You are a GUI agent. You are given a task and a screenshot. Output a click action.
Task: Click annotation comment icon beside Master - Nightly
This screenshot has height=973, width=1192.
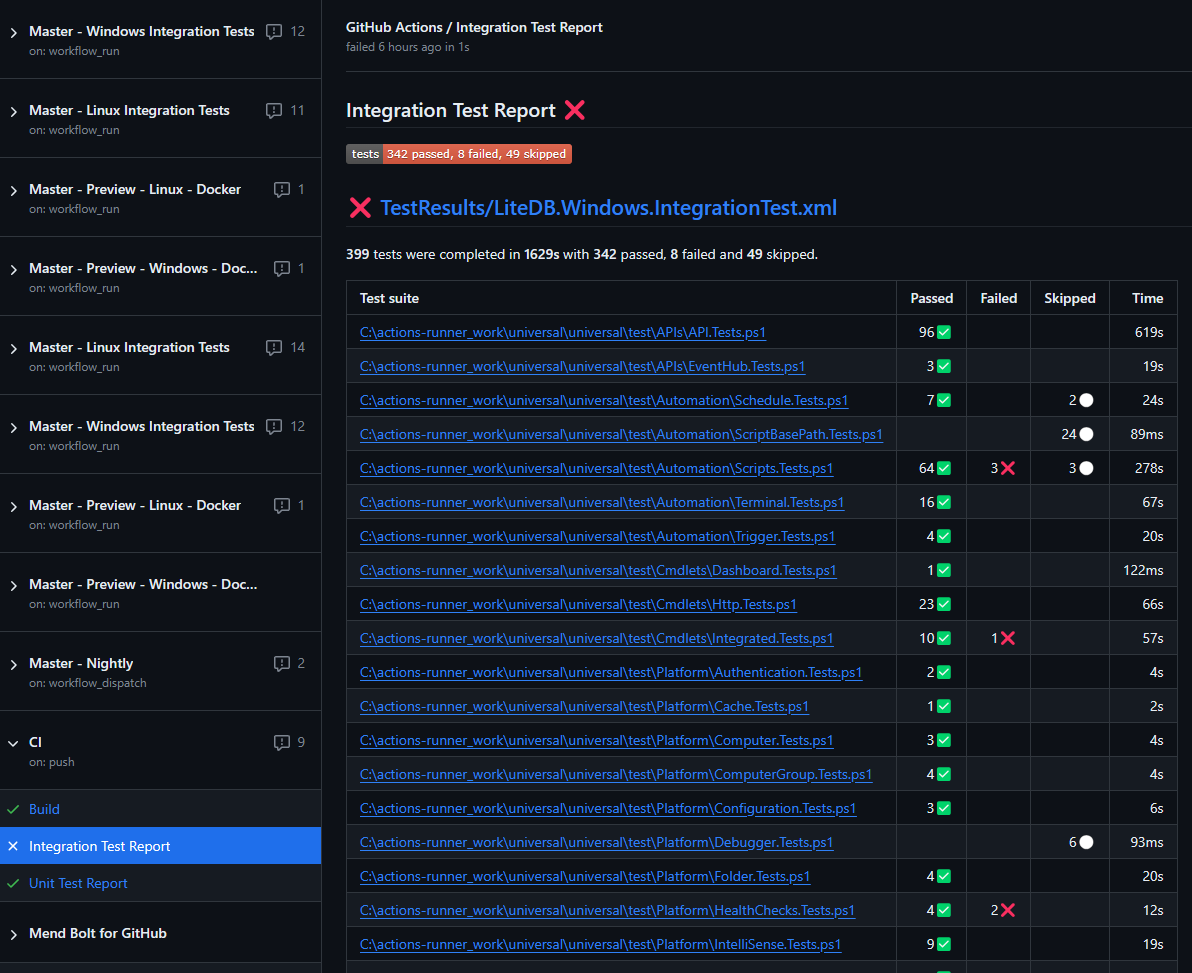pyautogui.click(x=282, y=664)
